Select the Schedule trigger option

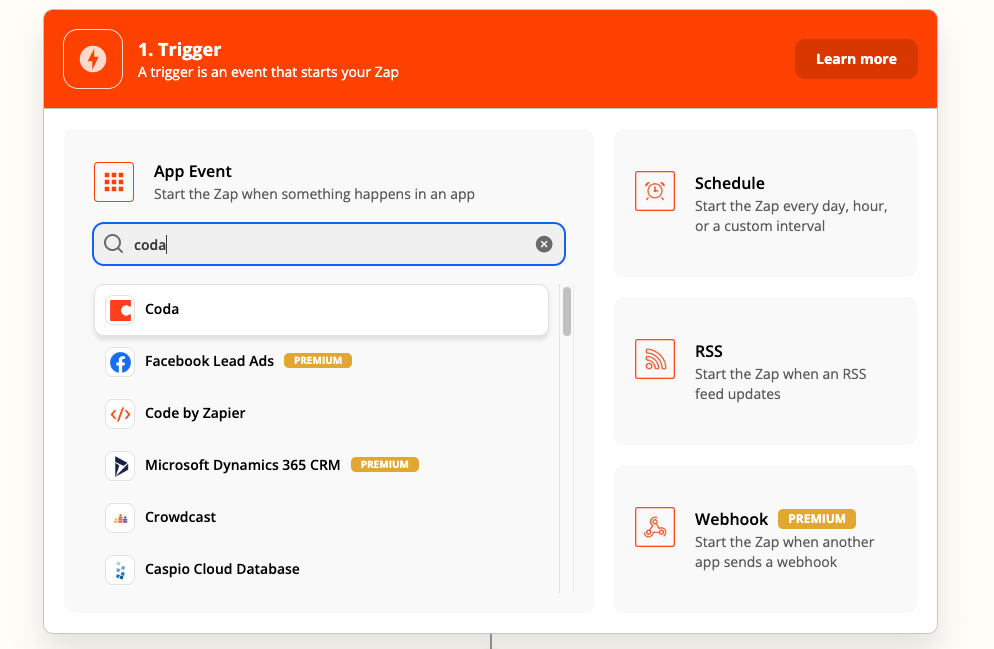(x=765, y=203)
